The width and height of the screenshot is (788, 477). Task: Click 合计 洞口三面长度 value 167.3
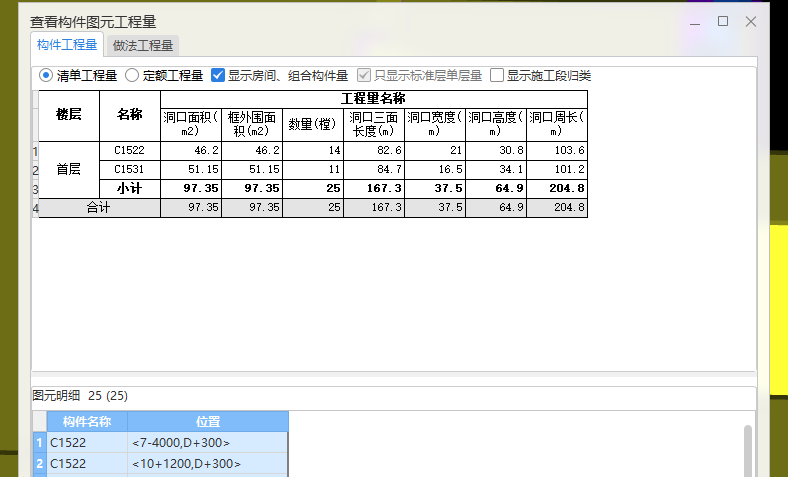tap(374, 208)
